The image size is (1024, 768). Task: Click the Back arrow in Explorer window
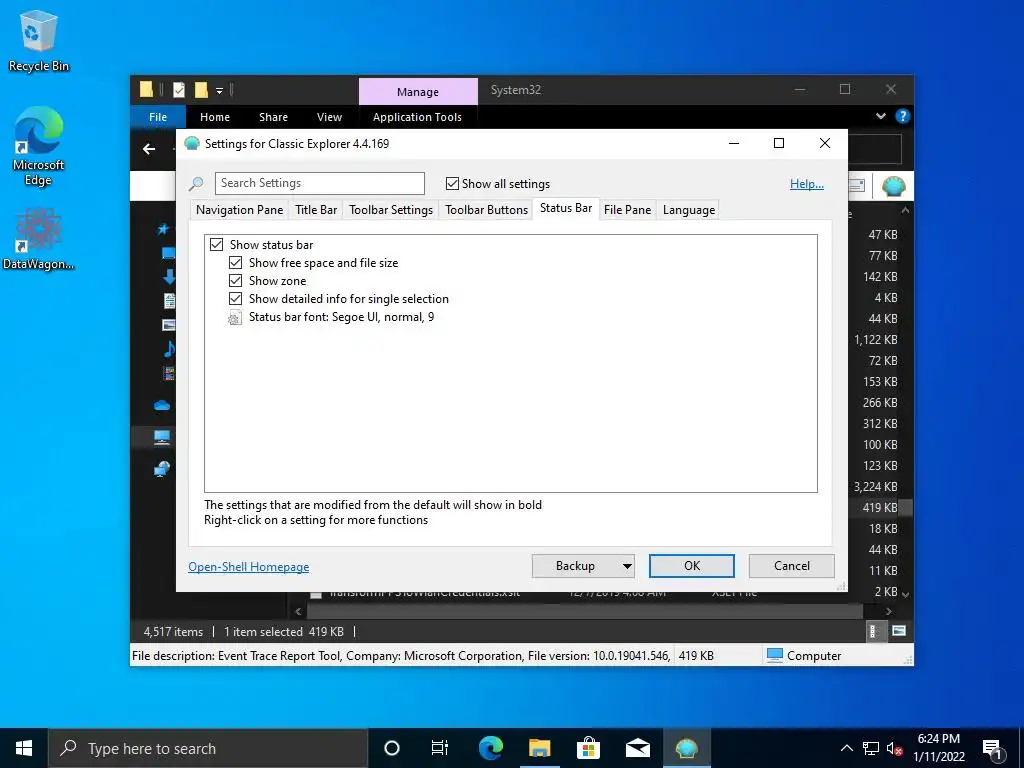[x=149, y=149]
